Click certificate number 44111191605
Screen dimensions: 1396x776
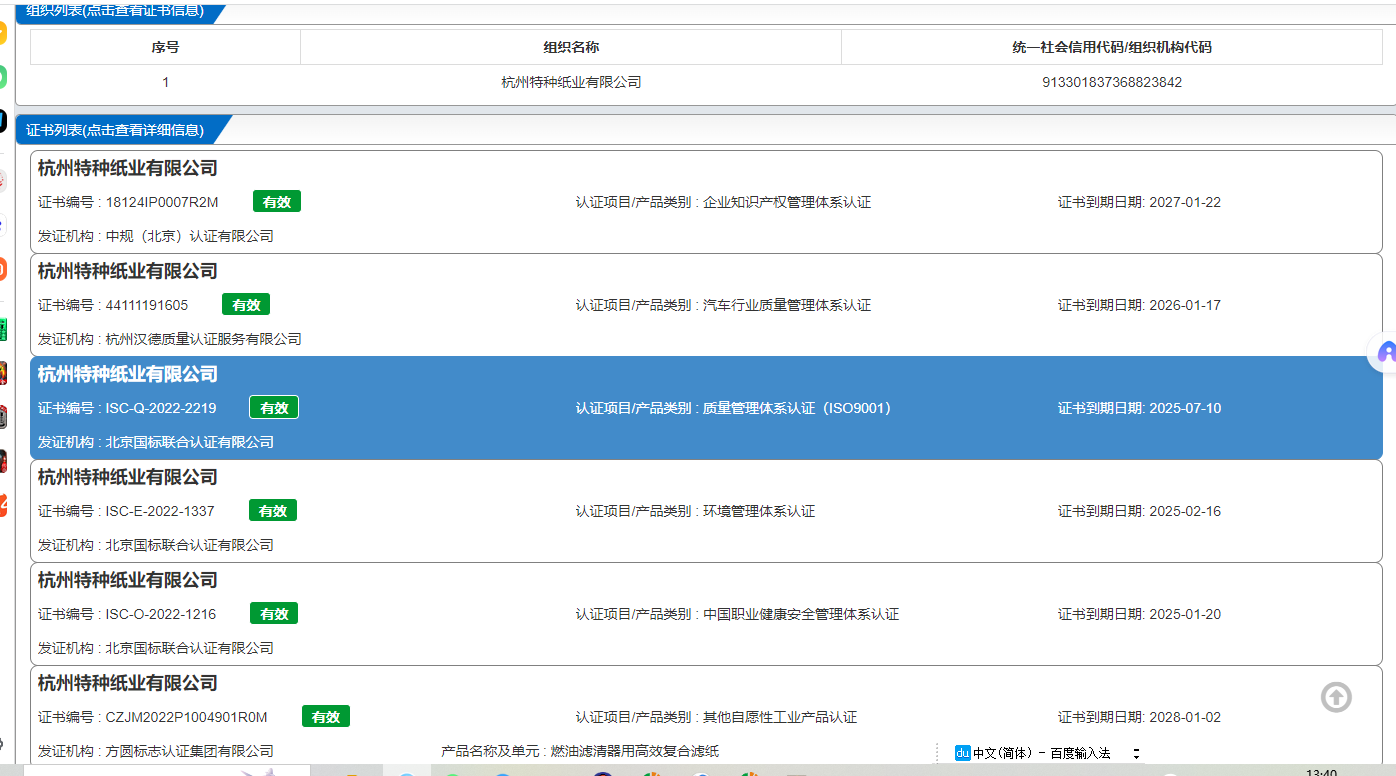[147, 305]
